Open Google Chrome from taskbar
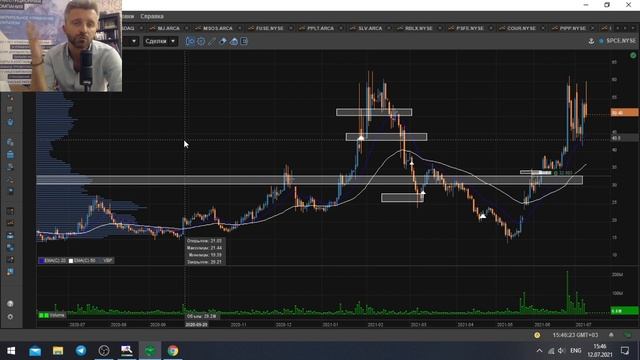The width and height of the screenshot is (640, 360). pos(173,351)
